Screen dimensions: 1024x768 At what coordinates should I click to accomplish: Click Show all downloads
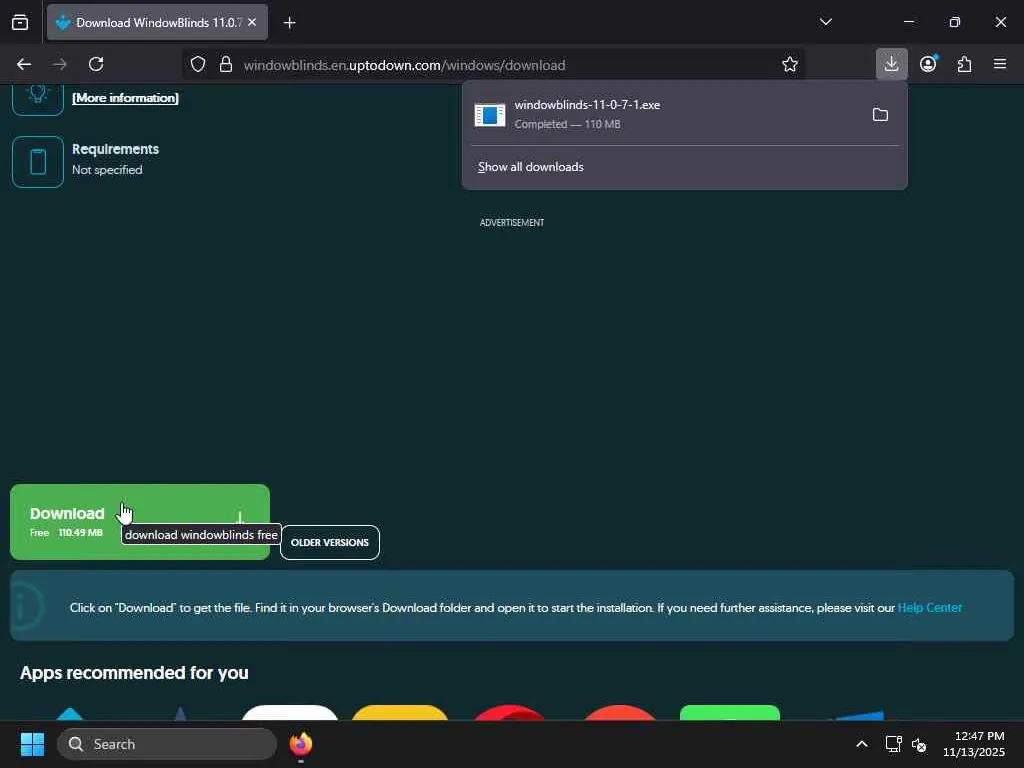(x=530, y=167)
